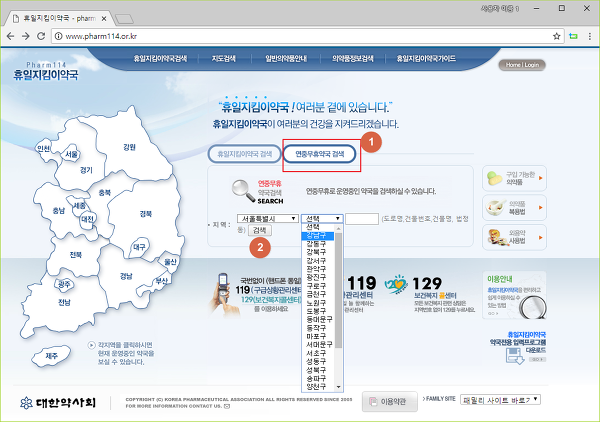Click the magnifying glass SEARCH icon
The width and height of the screenshot is (600, 422).
pyautogui.click(x=243, y=191)
